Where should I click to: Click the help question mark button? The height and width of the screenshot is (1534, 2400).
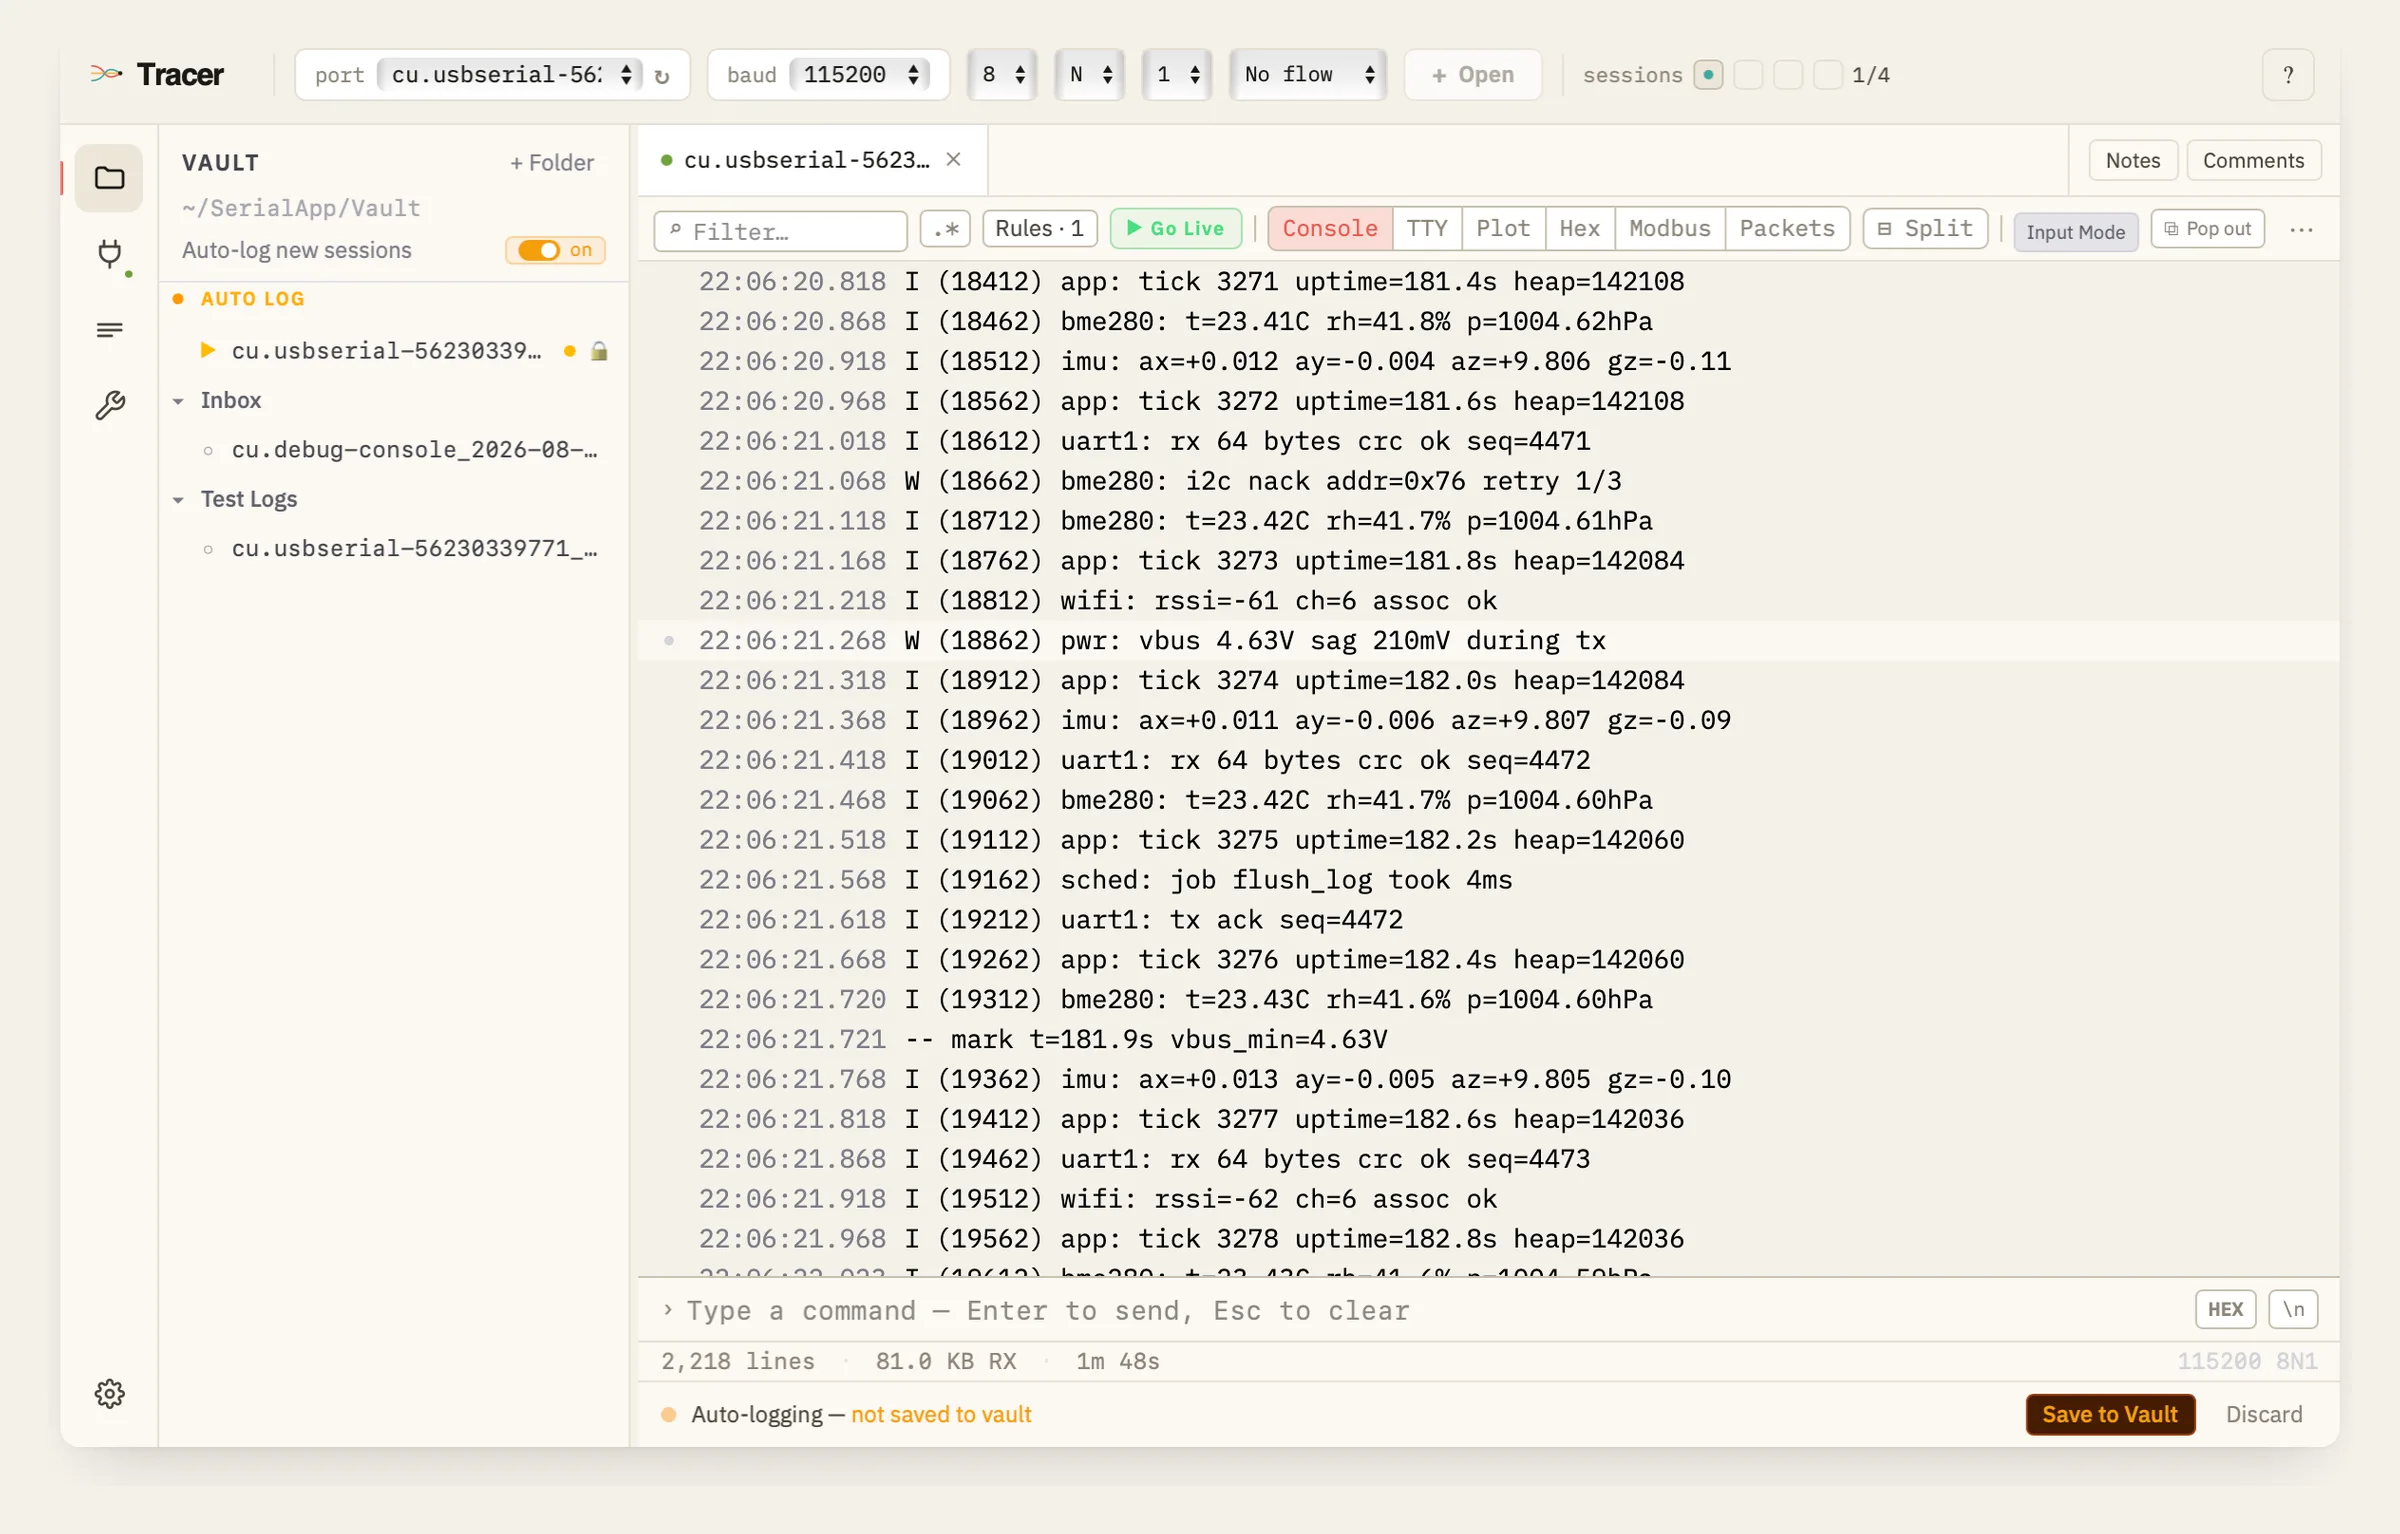[2288, 75]
